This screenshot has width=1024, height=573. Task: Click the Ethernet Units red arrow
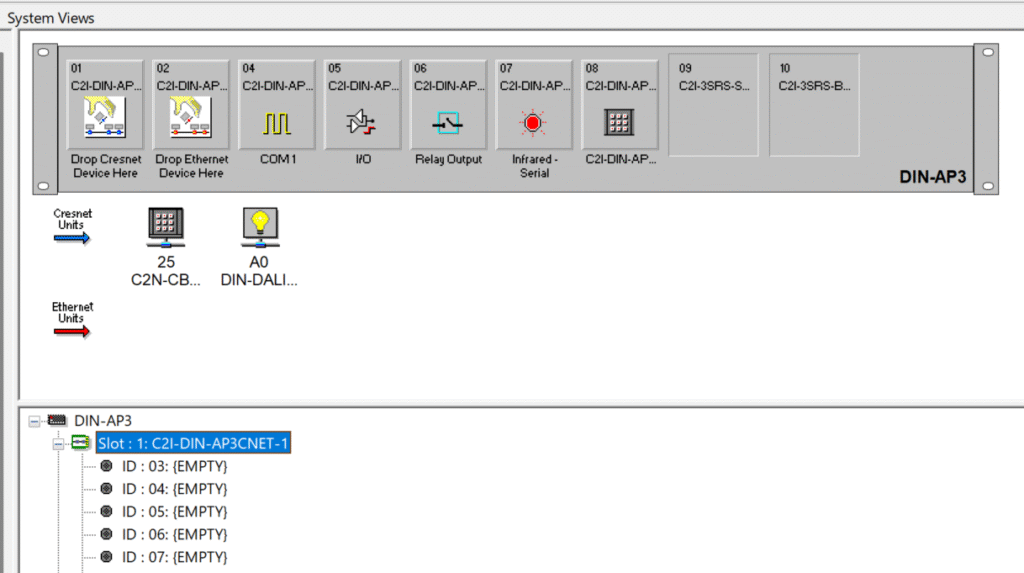72,332
